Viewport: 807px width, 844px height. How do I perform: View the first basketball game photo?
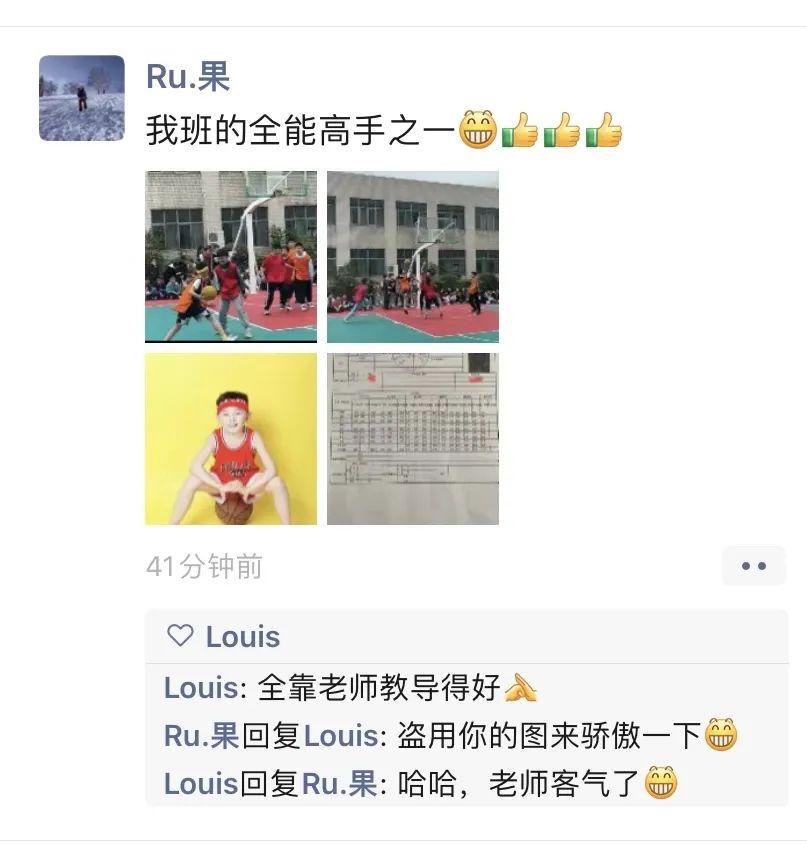coord(231,257)
